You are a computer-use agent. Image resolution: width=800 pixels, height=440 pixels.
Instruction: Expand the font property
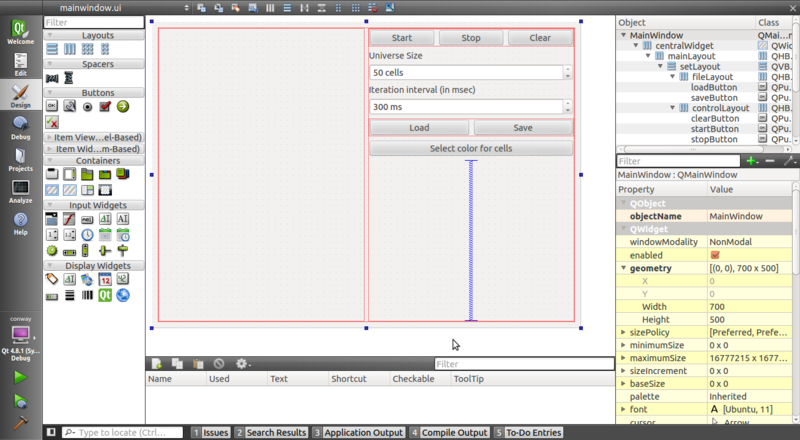[x=623, y=409]
